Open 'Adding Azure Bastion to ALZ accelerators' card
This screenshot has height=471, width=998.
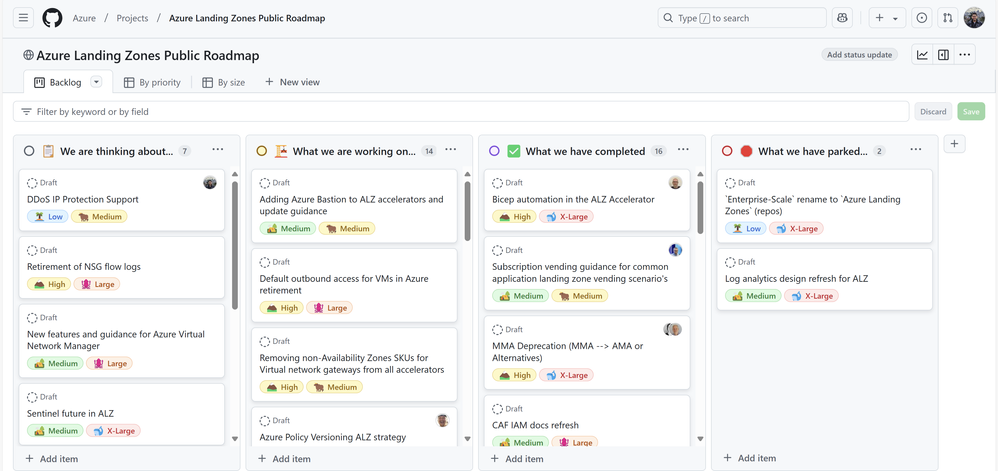(x=351, y=205)
